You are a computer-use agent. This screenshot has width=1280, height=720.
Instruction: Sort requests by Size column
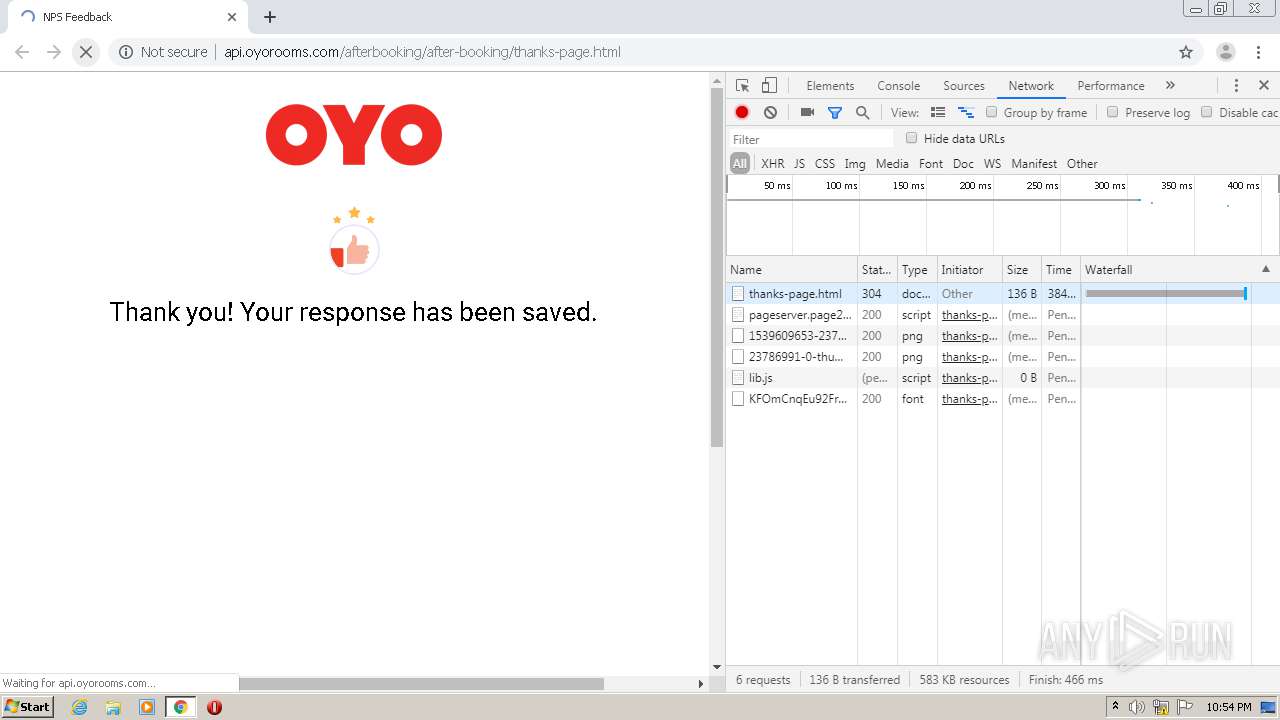tap(1021, 270)
